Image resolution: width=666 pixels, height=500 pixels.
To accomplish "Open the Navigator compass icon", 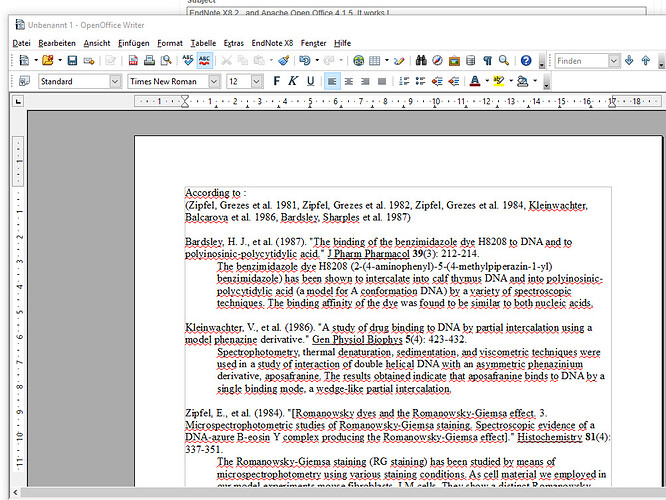I will pos(437,60).
